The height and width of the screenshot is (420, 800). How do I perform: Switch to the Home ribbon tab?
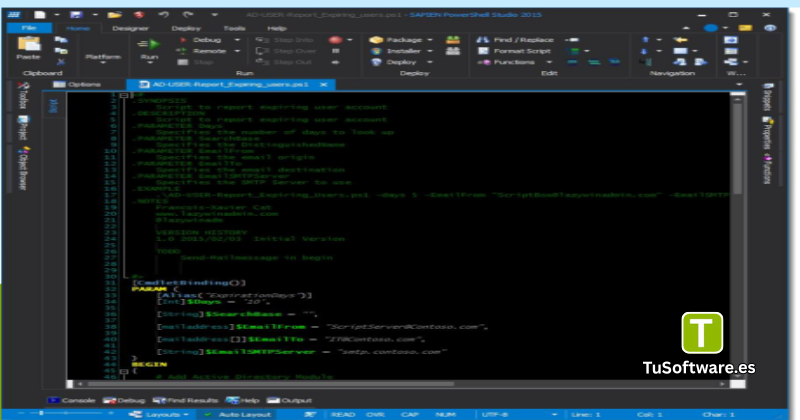78,28
